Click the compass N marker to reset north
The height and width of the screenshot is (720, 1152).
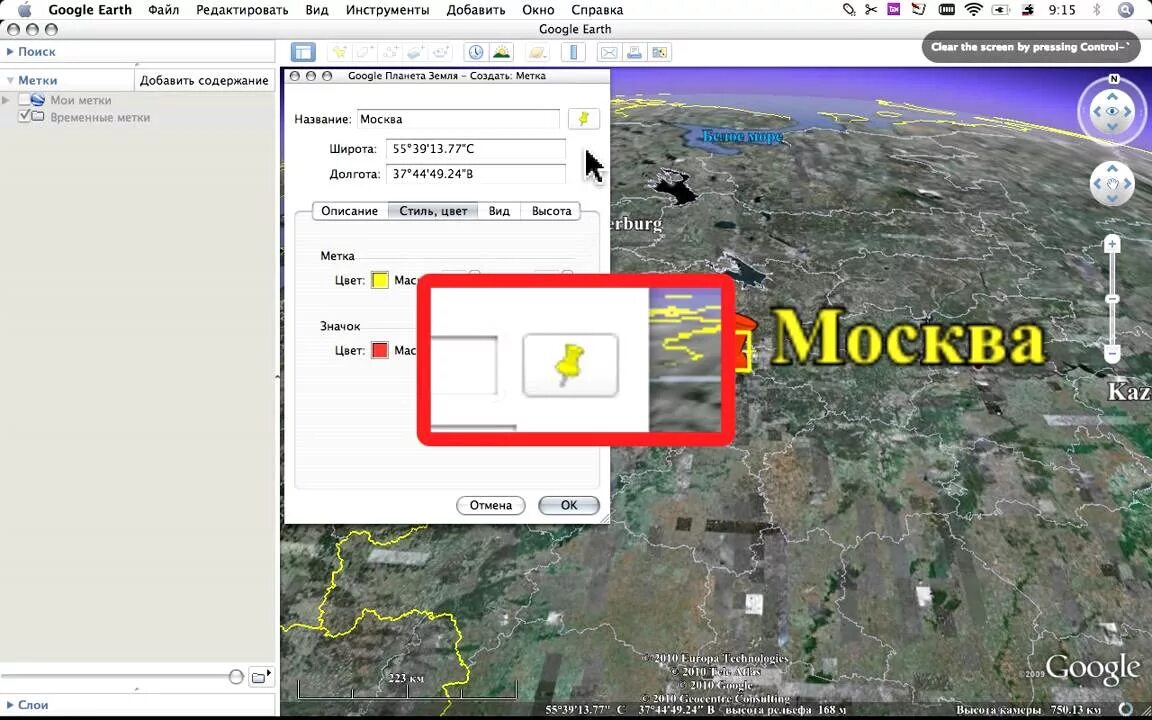tap(1113, 78)
